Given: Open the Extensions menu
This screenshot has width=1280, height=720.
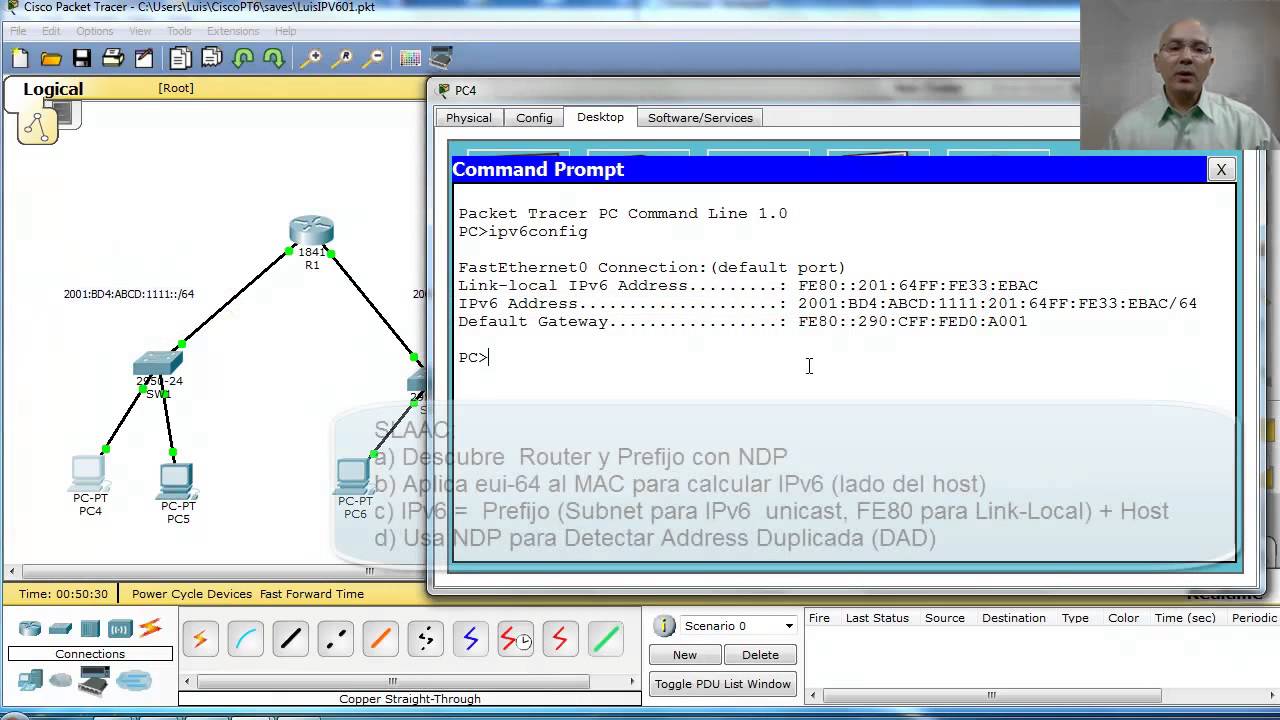Looking at the screenshot, I should coord(233,31).
